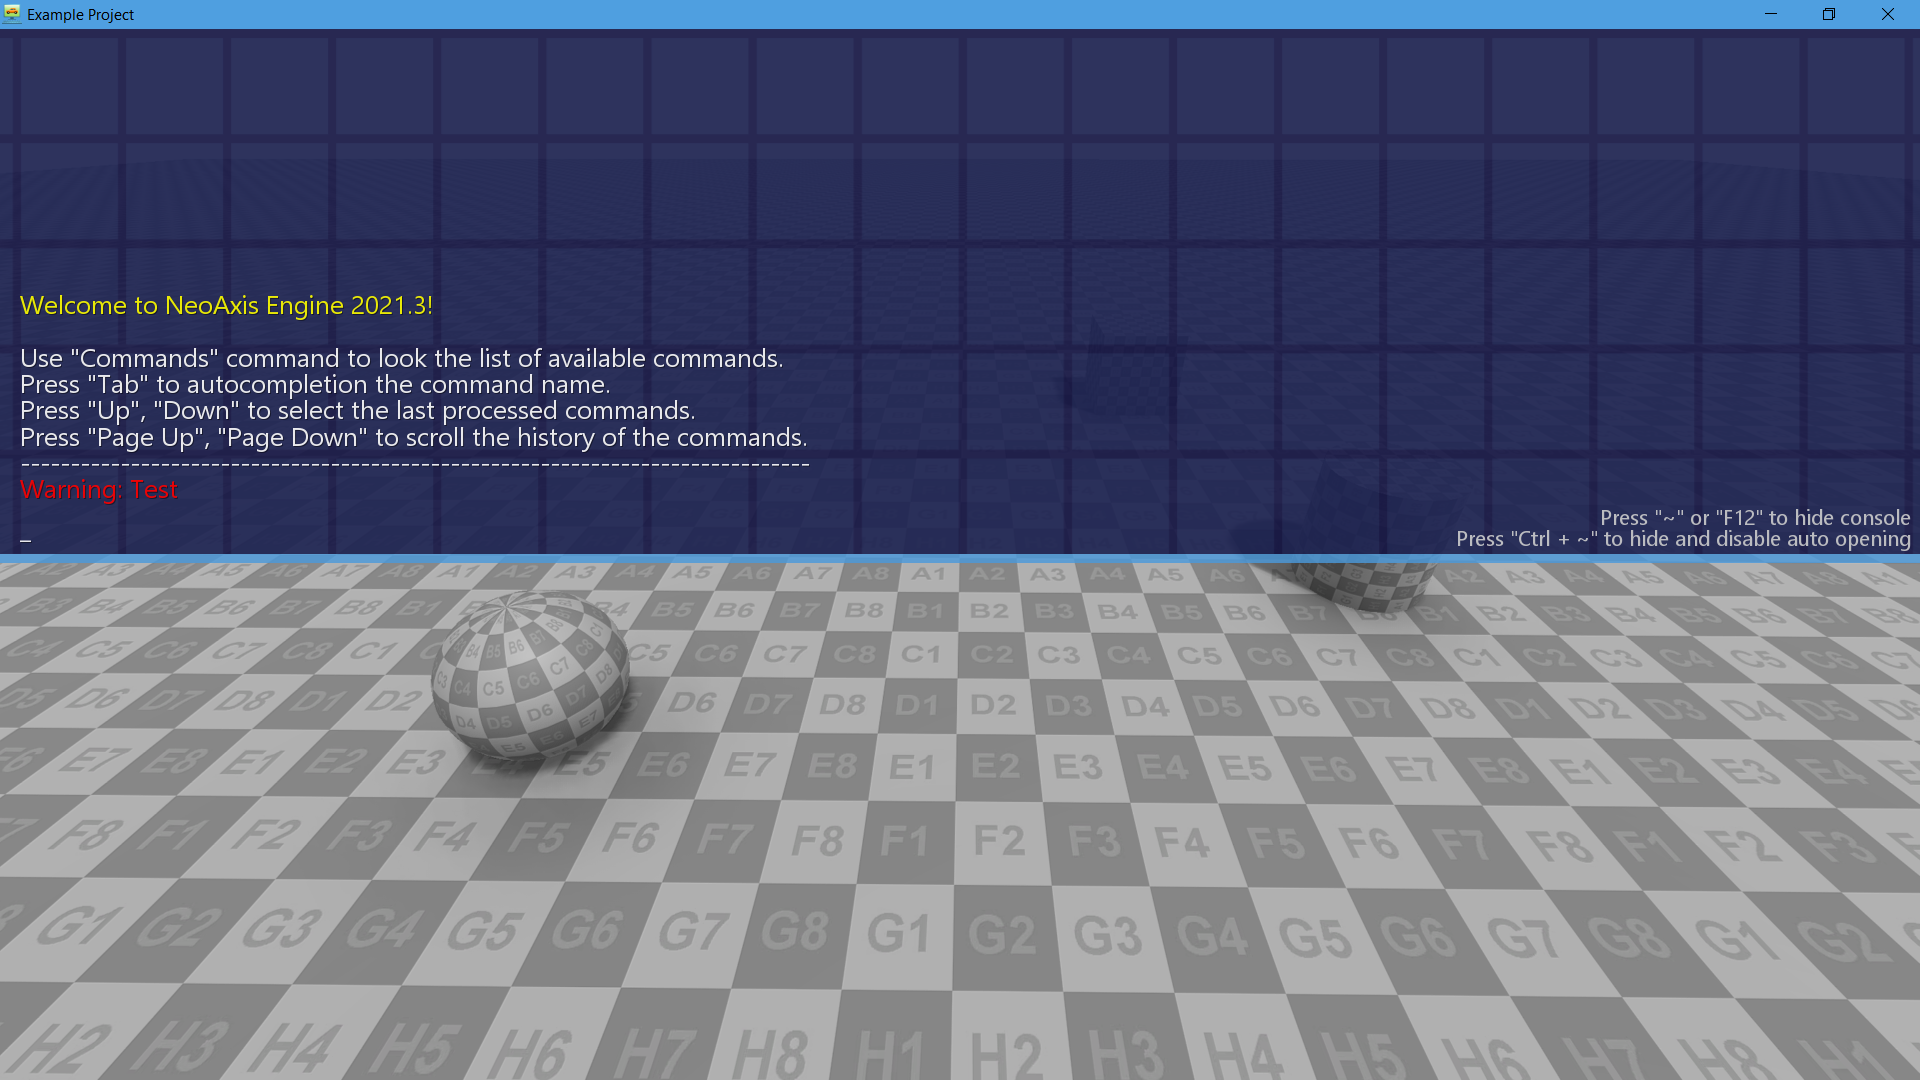Click the Page Up, Page Down history help line
The height and width of the screenshot is (1080, 1920).
pos(413,437)
